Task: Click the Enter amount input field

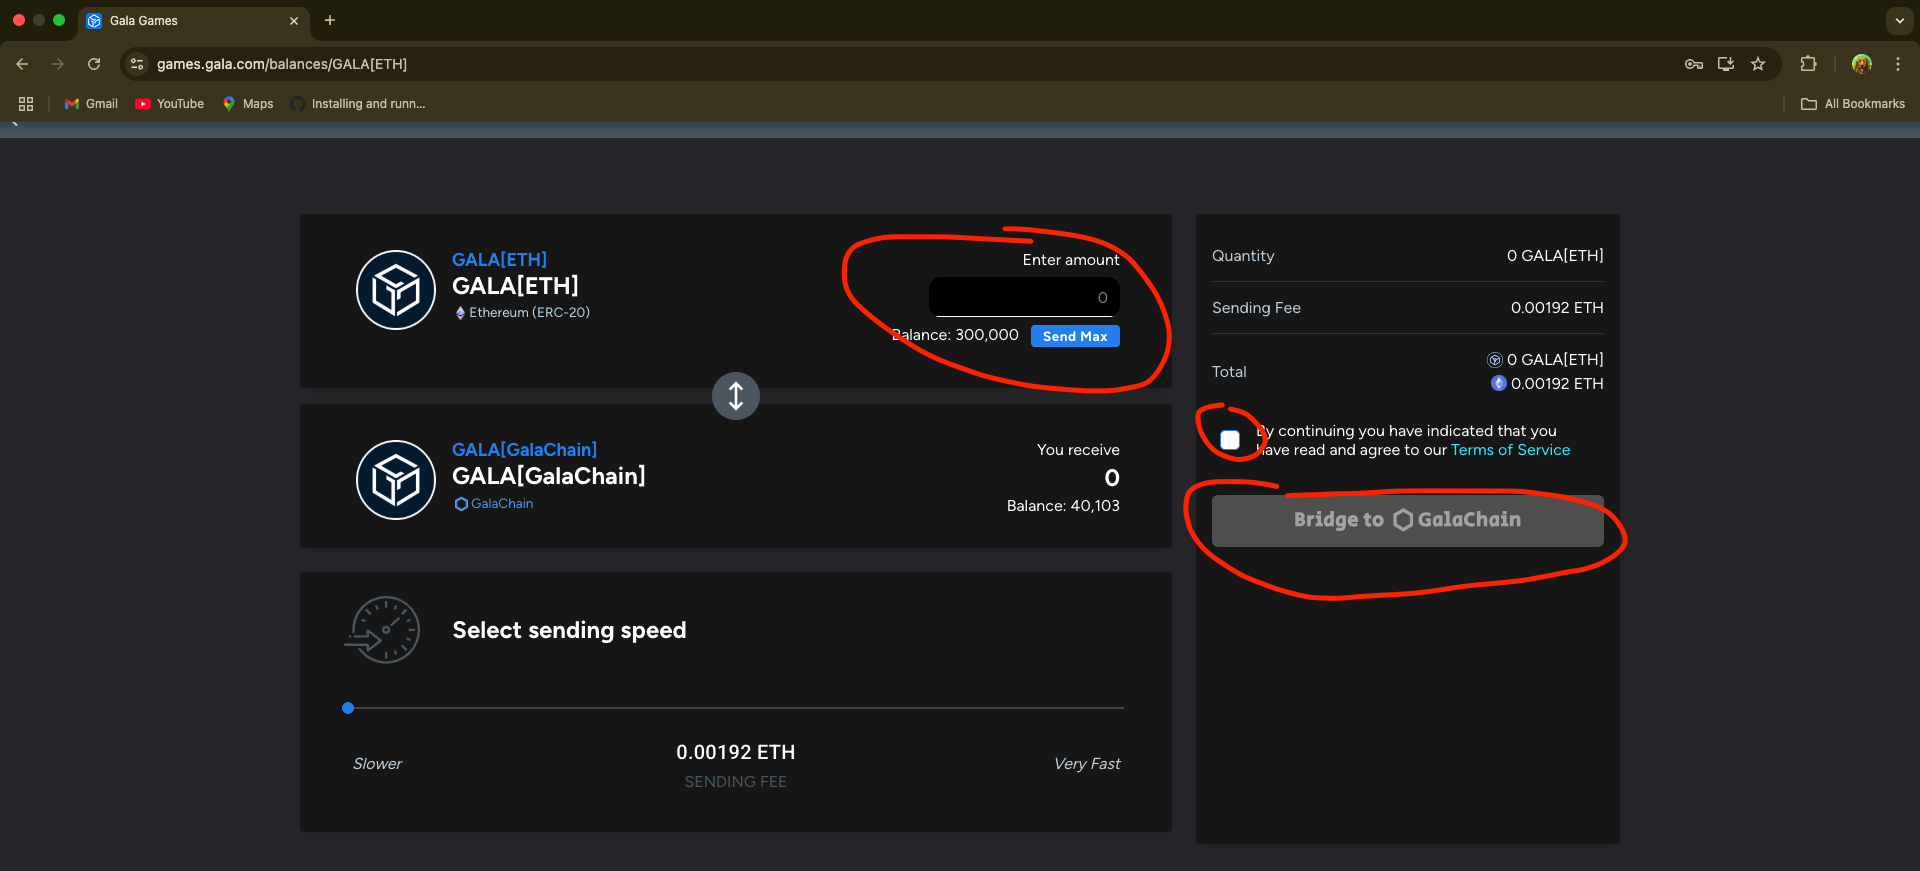Action: [1024, 297]
